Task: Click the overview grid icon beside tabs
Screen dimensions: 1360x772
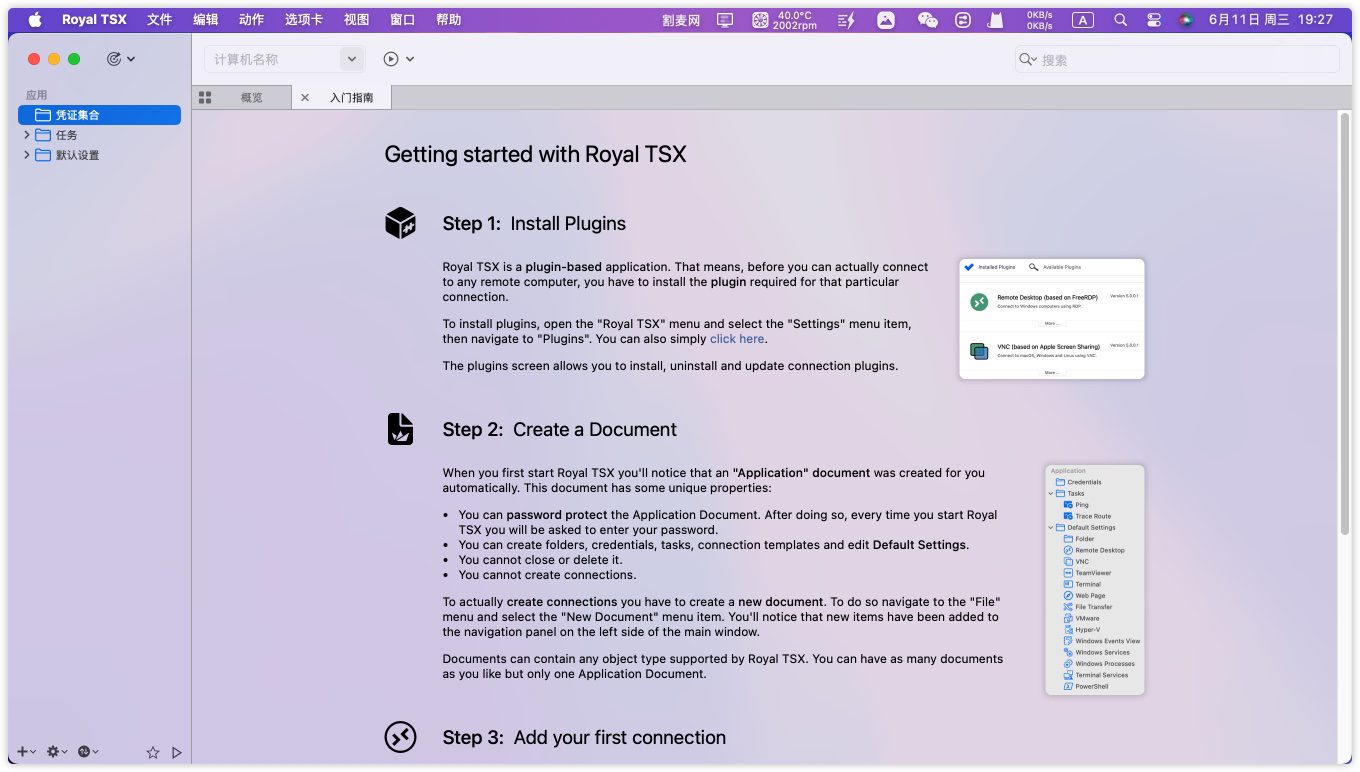Action: pyautogui.click(x=205, y=97)
